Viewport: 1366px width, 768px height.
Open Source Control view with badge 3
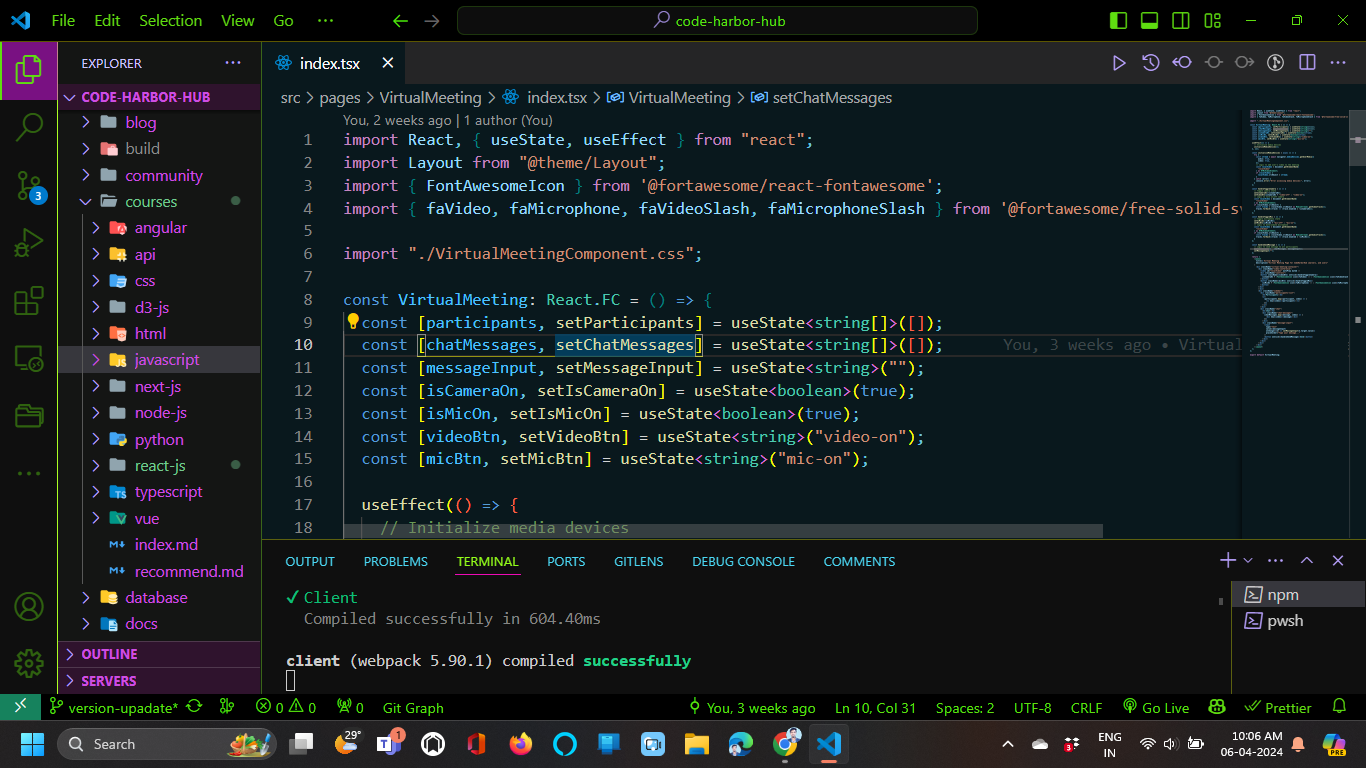coord(29,185)
